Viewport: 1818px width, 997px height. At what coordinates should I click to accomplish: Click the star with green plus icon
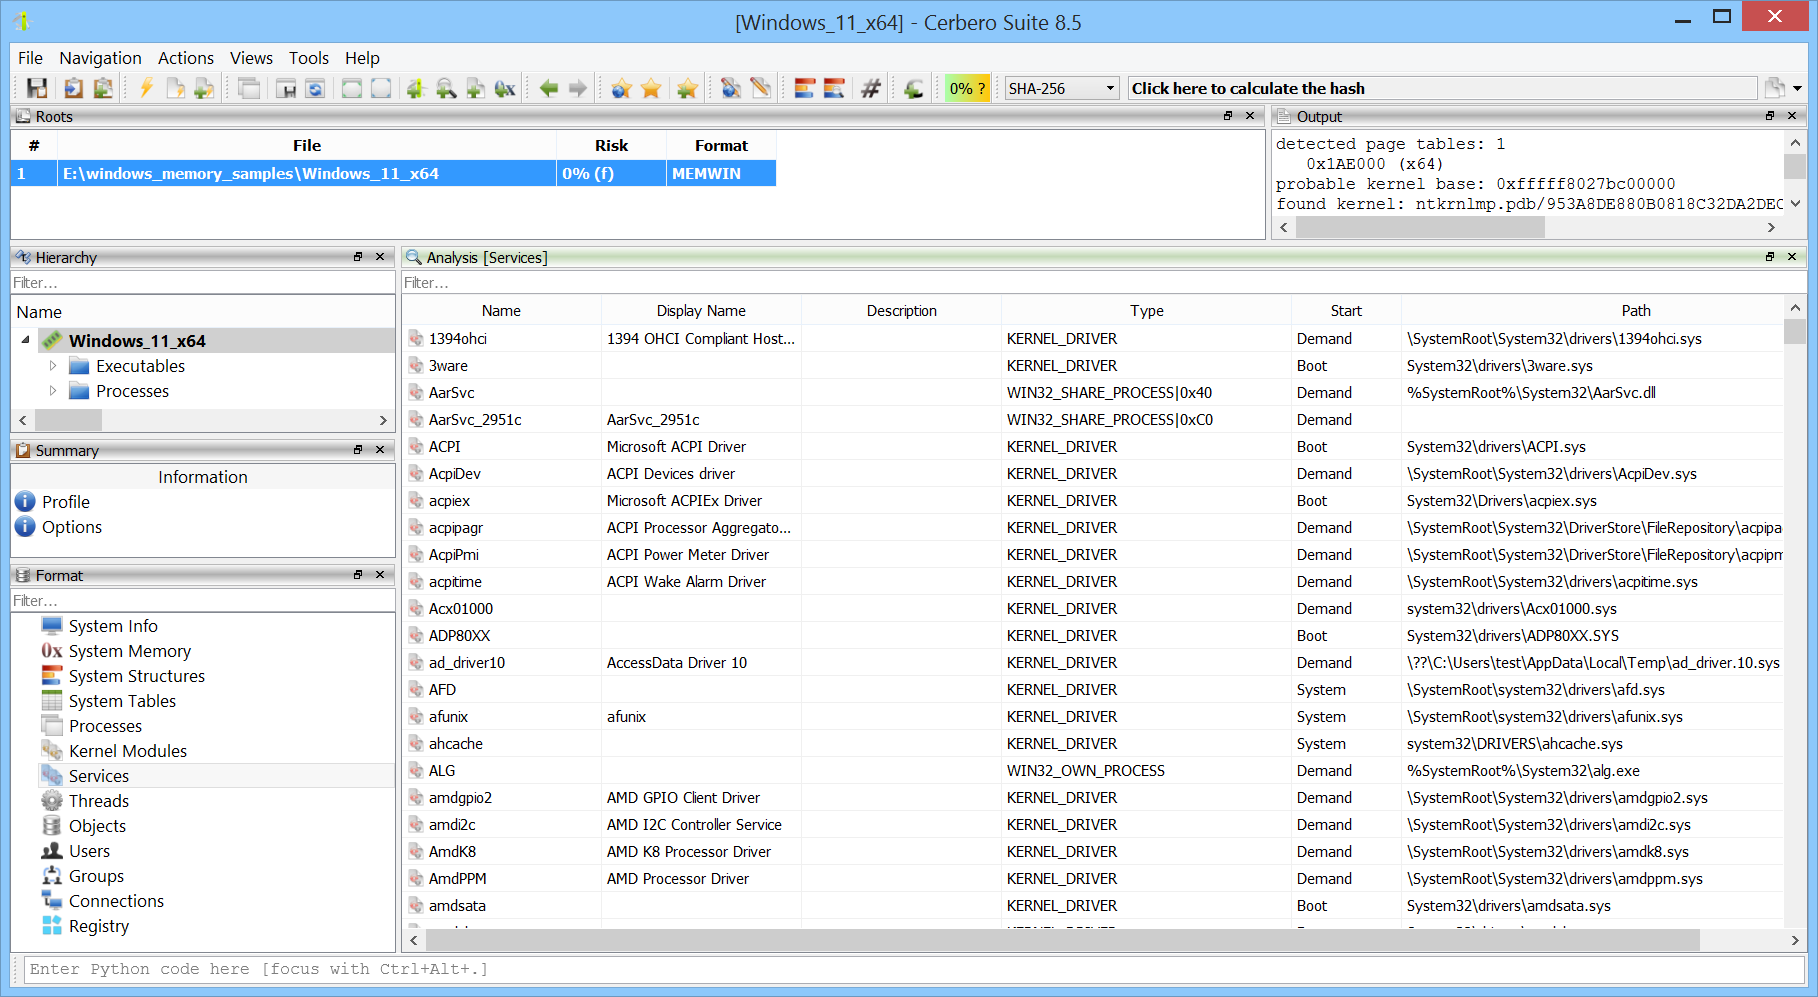click(687, 88)
